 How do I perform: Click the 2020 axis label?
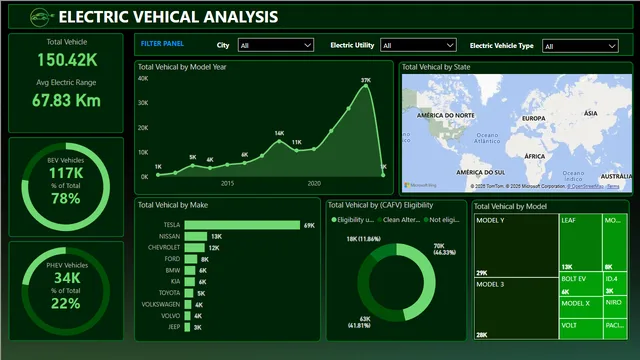pos(314,184)
